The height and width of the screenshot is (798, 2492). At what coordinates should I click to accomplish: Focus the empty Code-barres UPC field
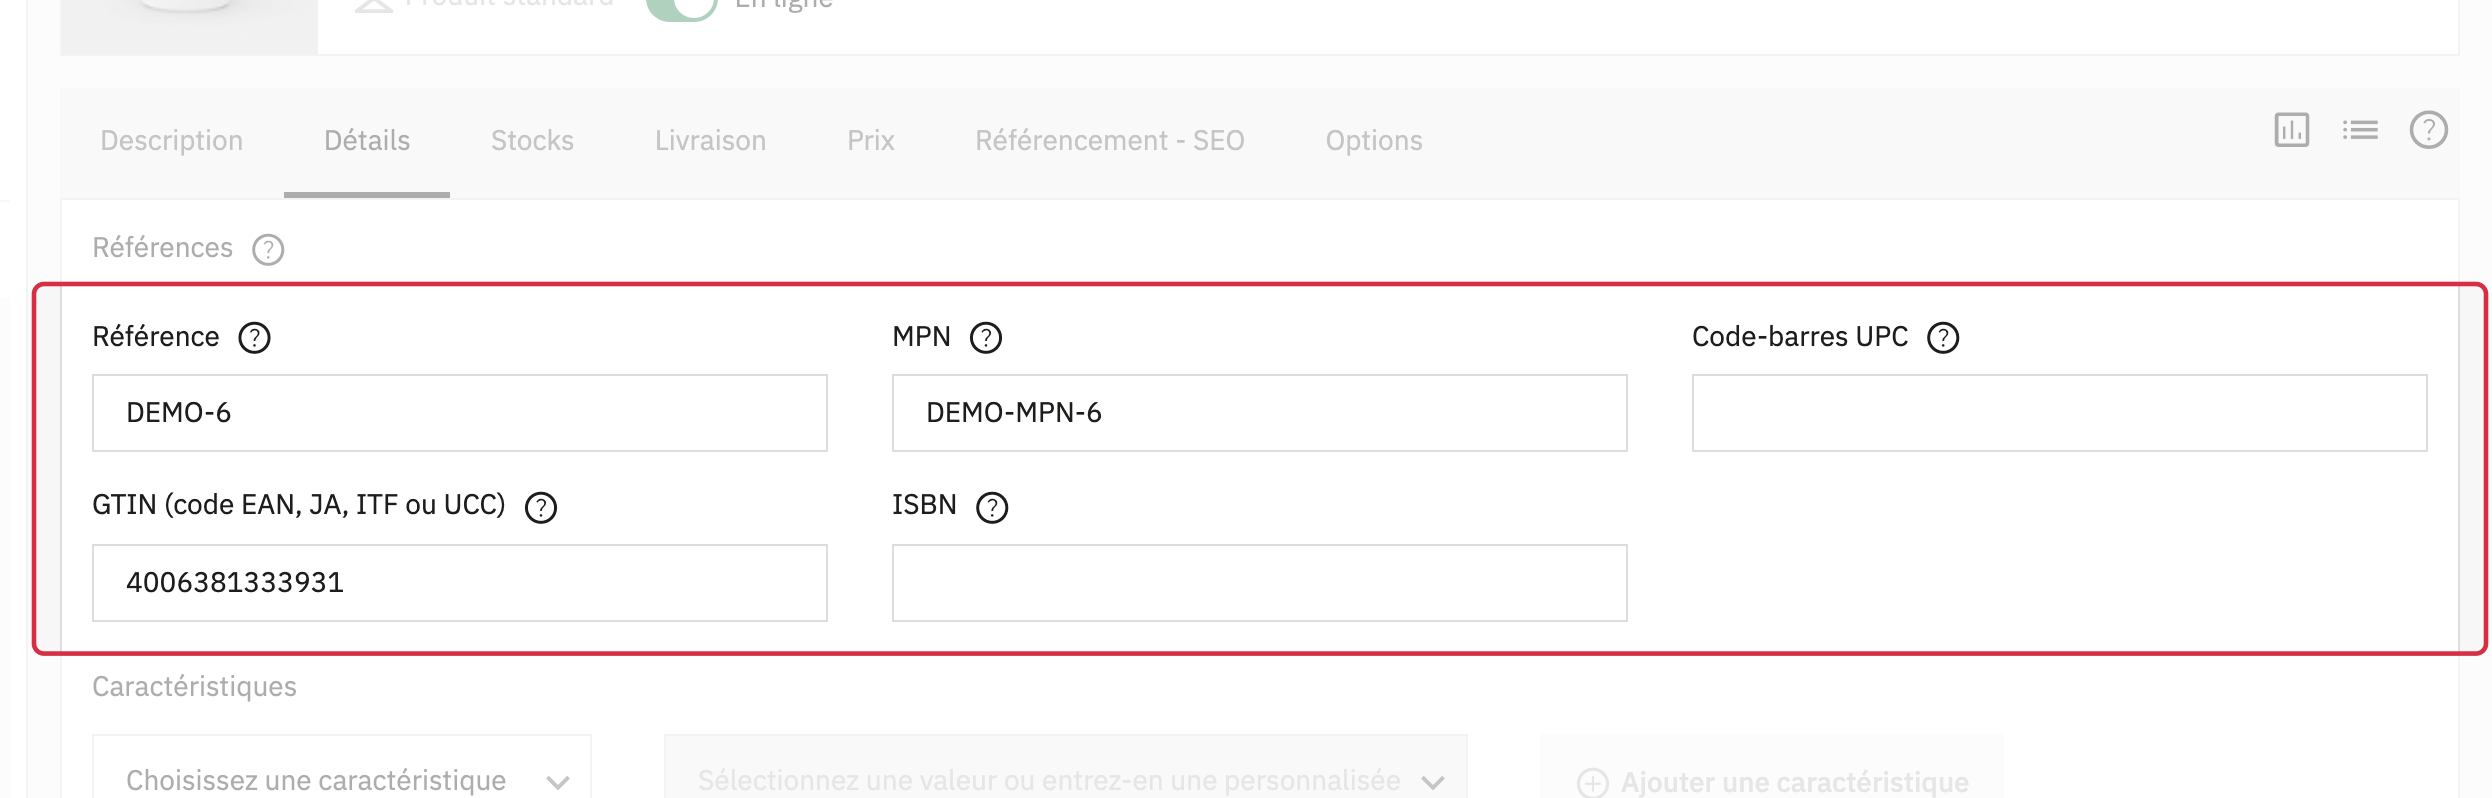point(2060,413)
